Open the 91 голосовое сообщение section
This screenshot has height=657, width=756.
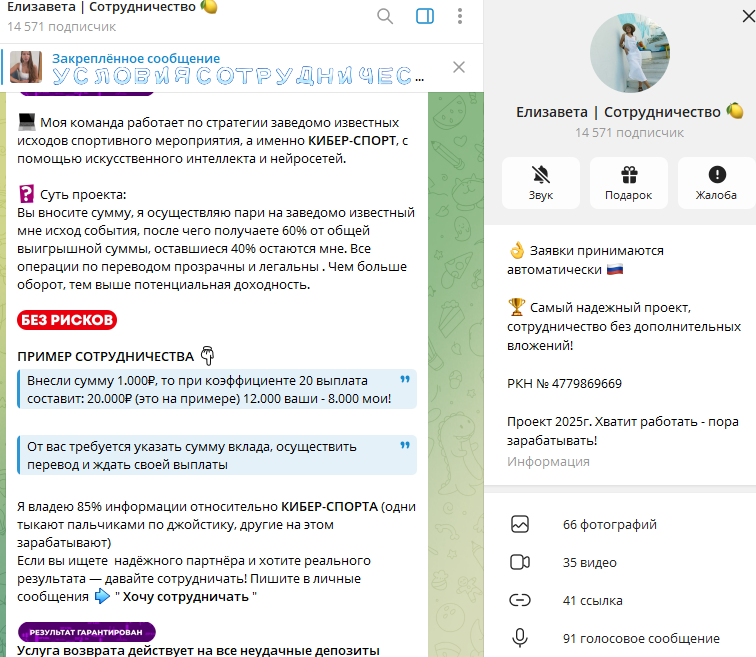coord(620,639)
